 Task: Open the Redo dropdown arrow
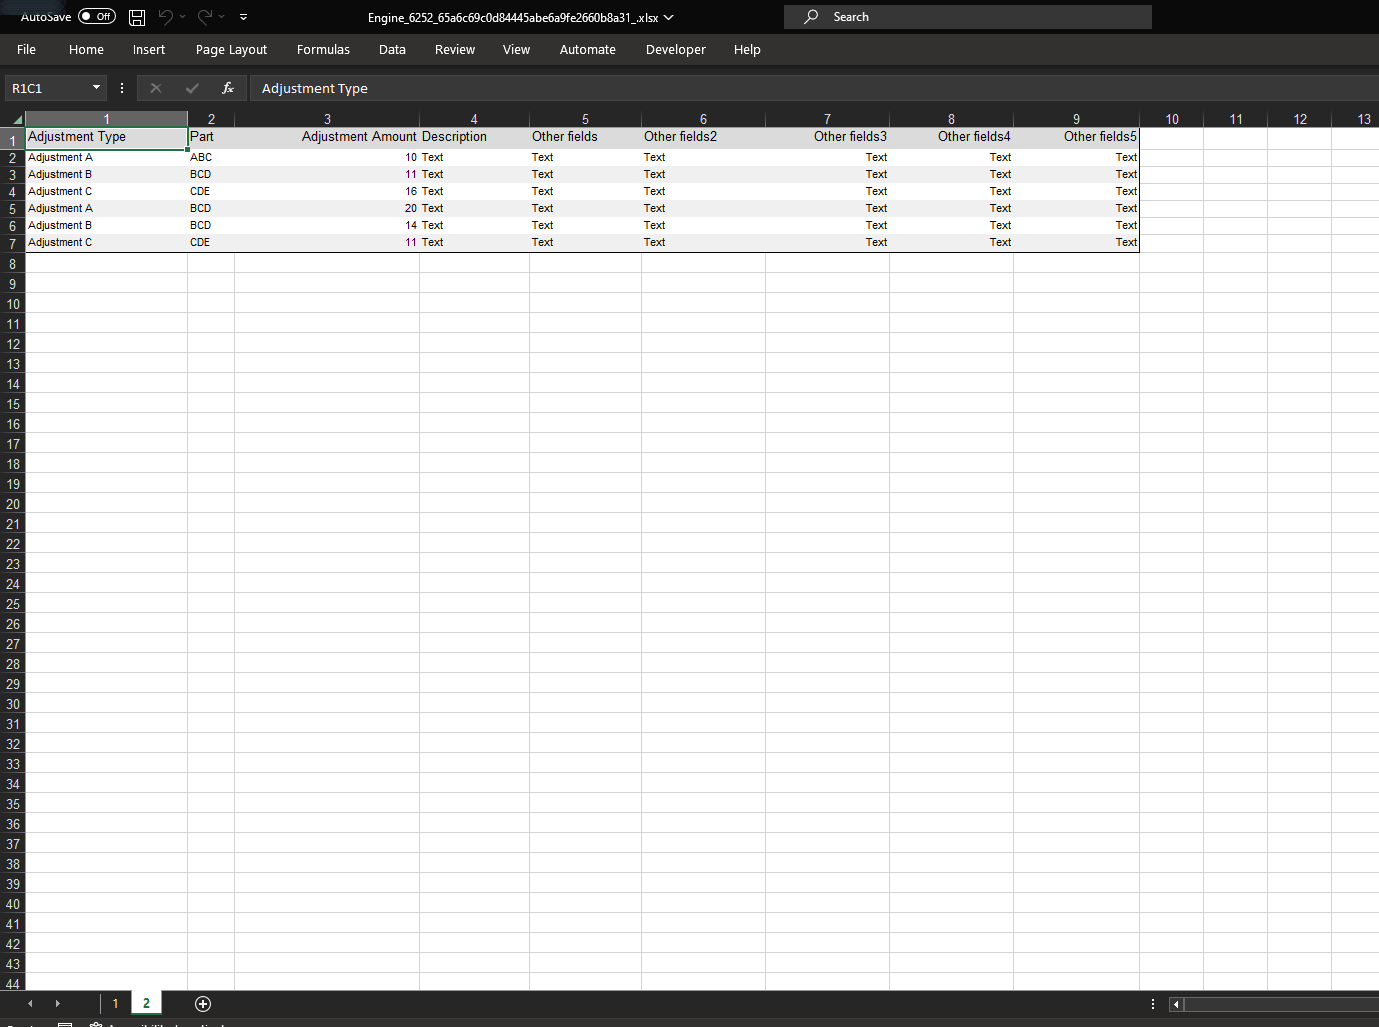221,16
